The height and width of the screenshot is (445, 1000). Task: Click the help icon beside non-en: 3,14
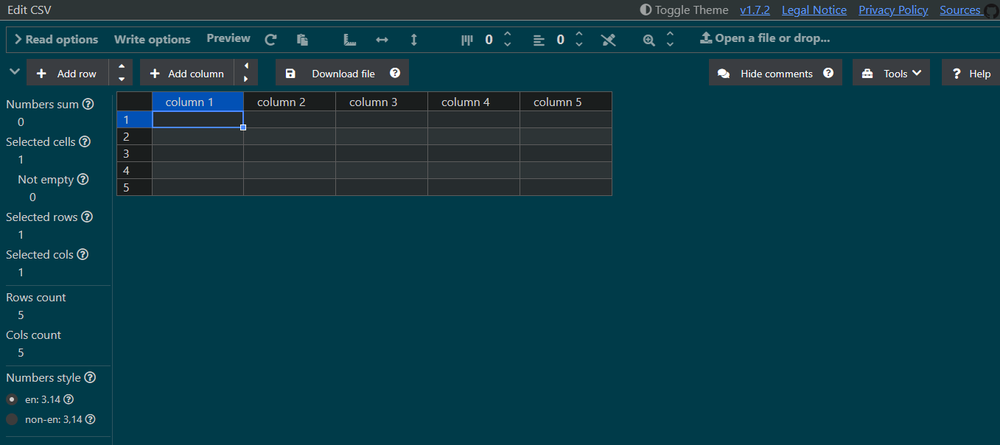point(91,419)
